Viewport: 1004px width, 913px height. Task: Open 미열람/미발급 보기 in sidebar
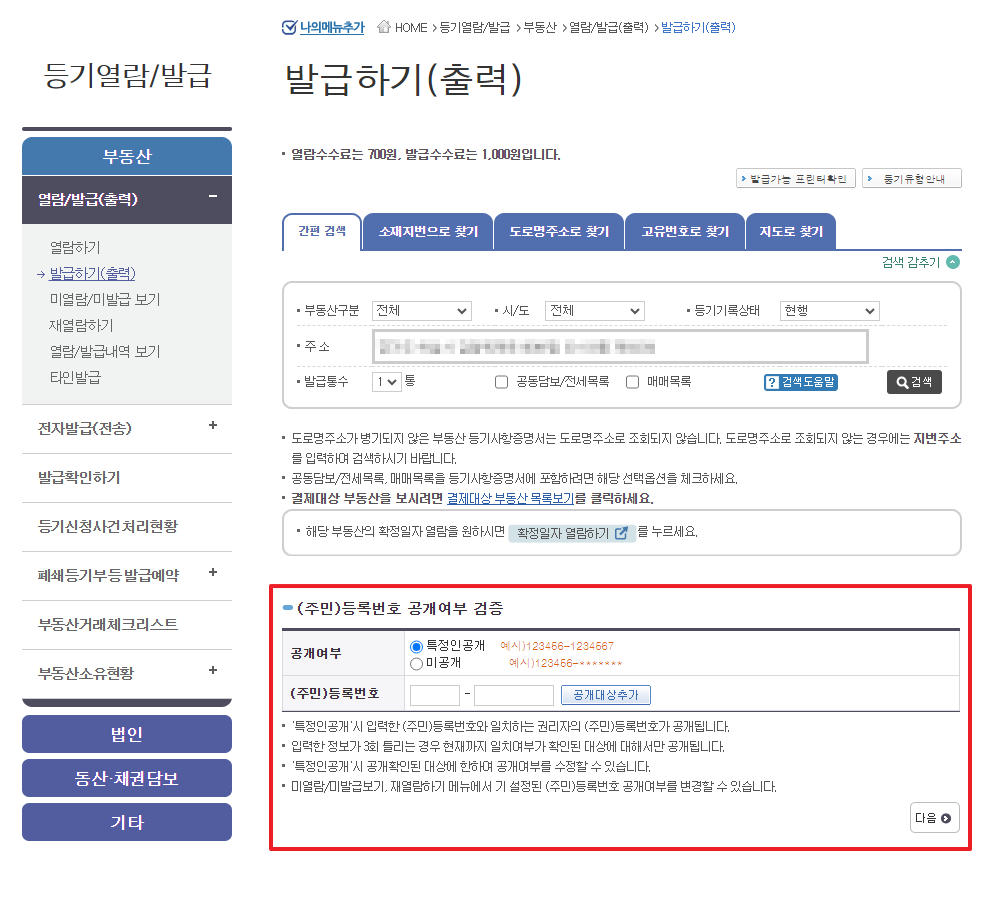[105, 299]
